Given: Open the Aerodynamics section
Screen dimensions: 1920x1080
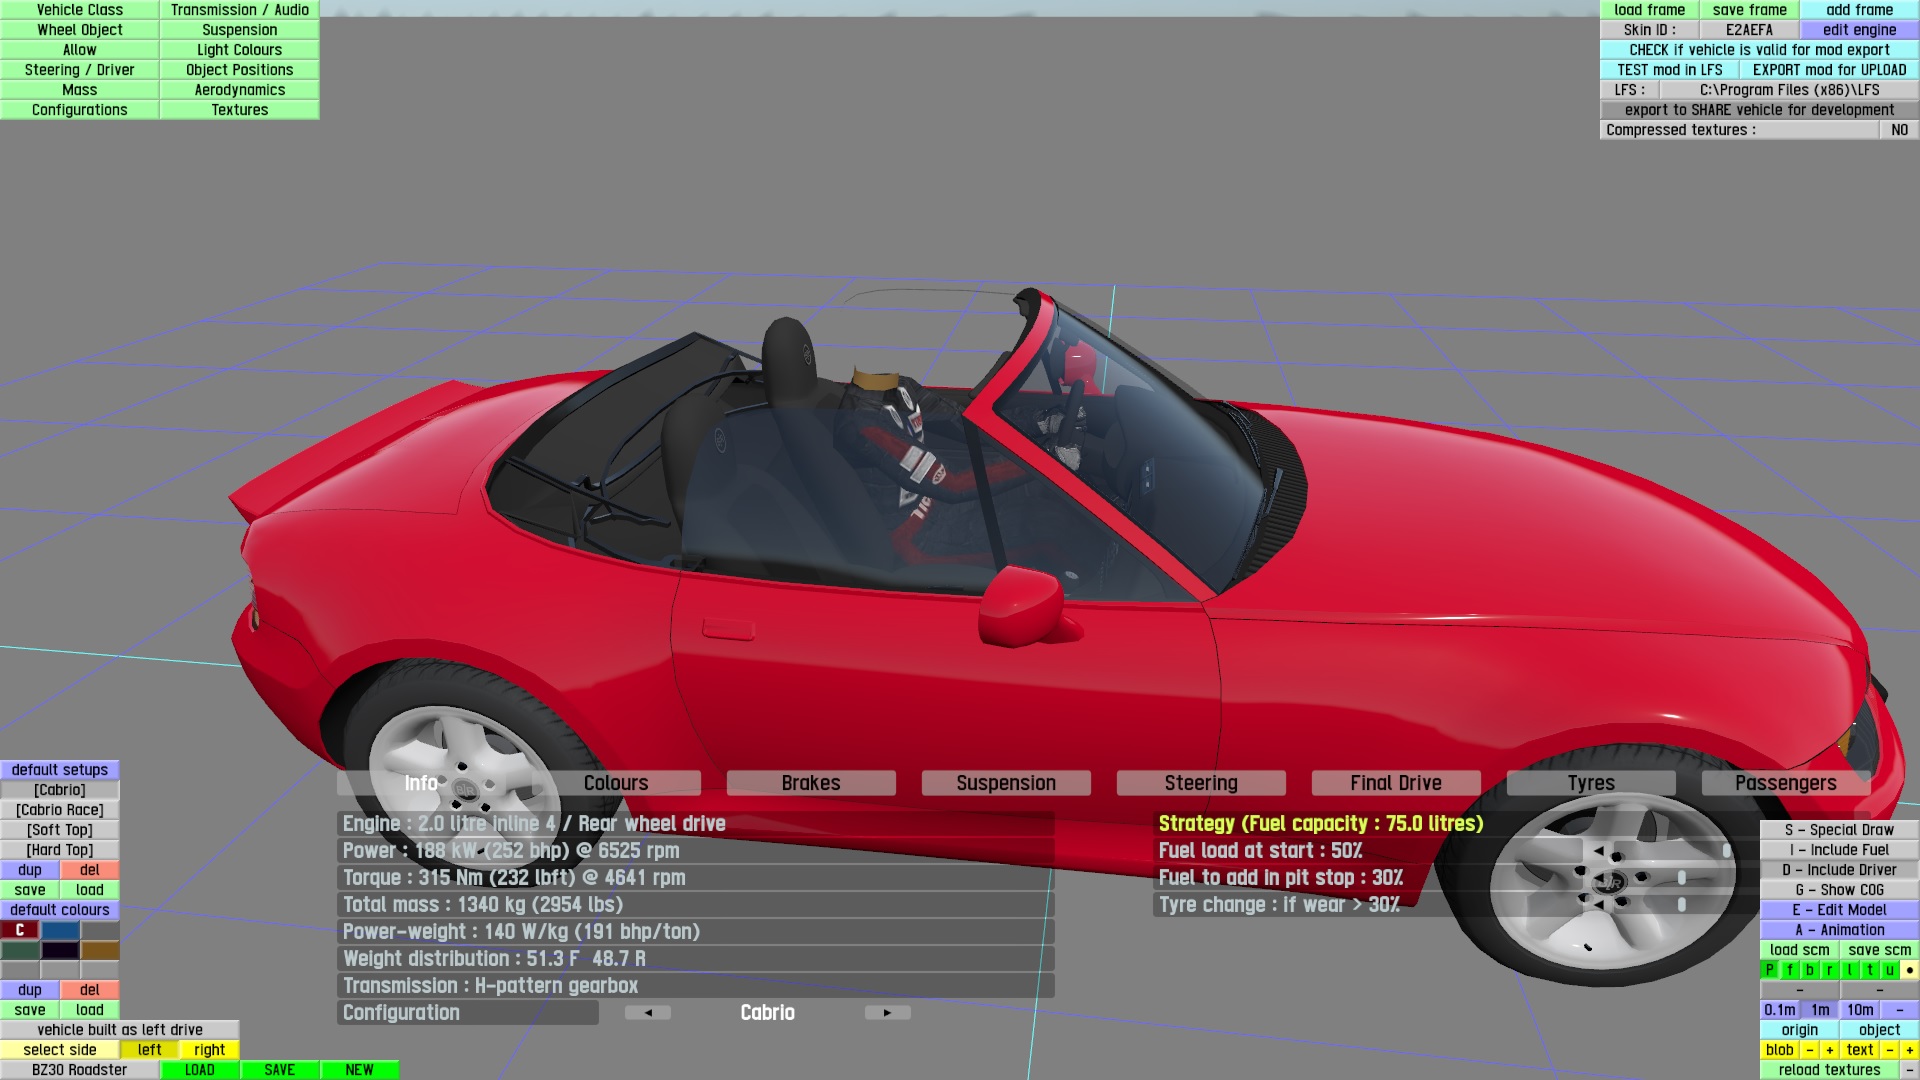Looking at the screenshot, I should (x=239, y=90).
